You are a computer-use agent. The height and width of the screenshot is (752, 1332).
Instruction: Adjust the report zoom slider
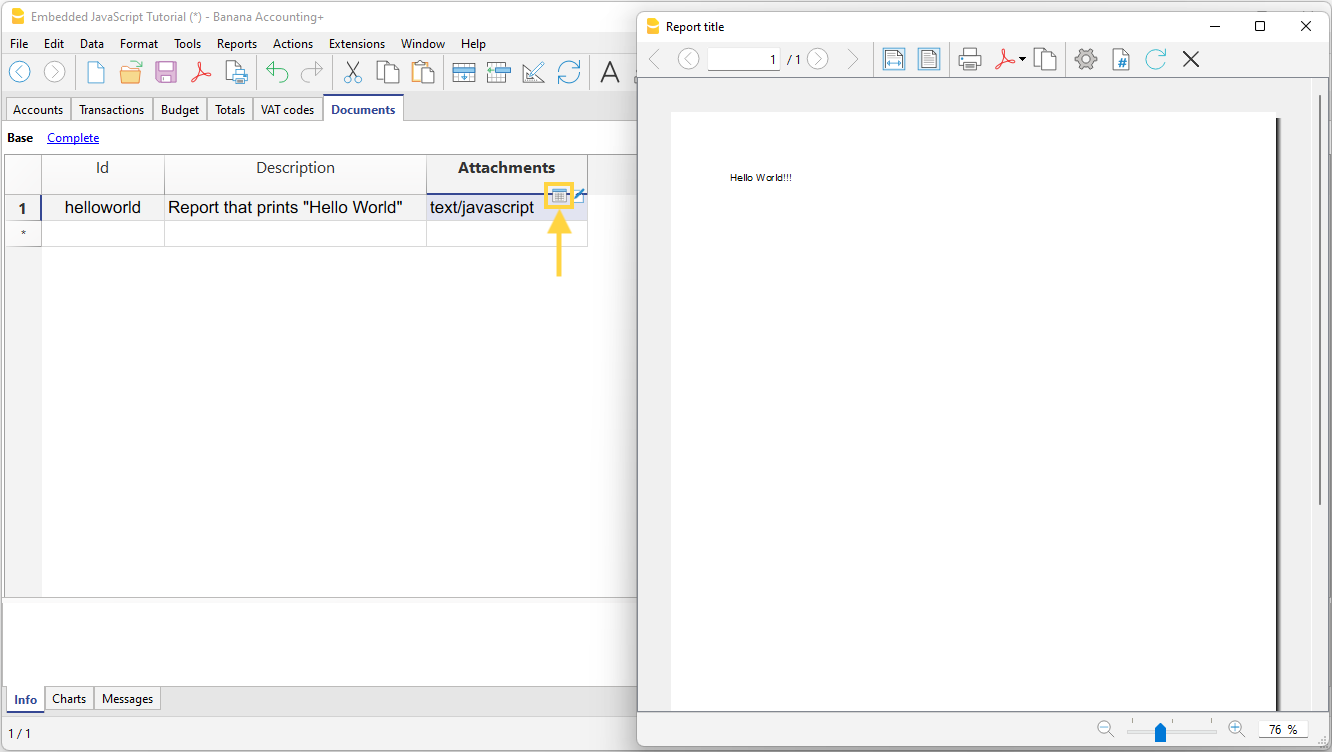[x=1160, y=731]
